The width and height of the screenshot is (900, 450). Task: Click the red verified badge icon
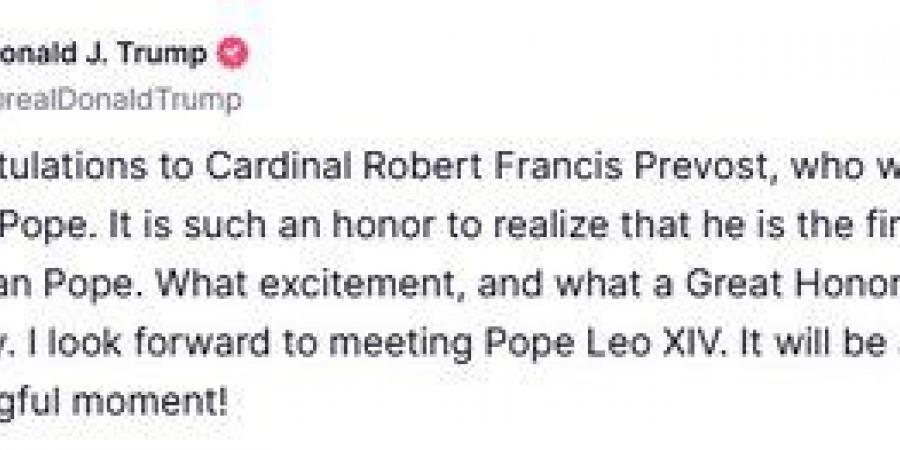tap(232, 54)
